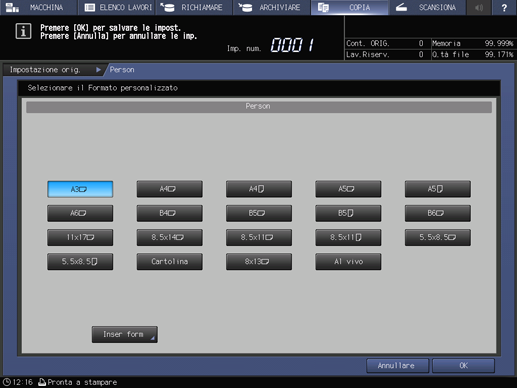Open help with the question mark icon
Screen dimensions: 517x388
504,7
